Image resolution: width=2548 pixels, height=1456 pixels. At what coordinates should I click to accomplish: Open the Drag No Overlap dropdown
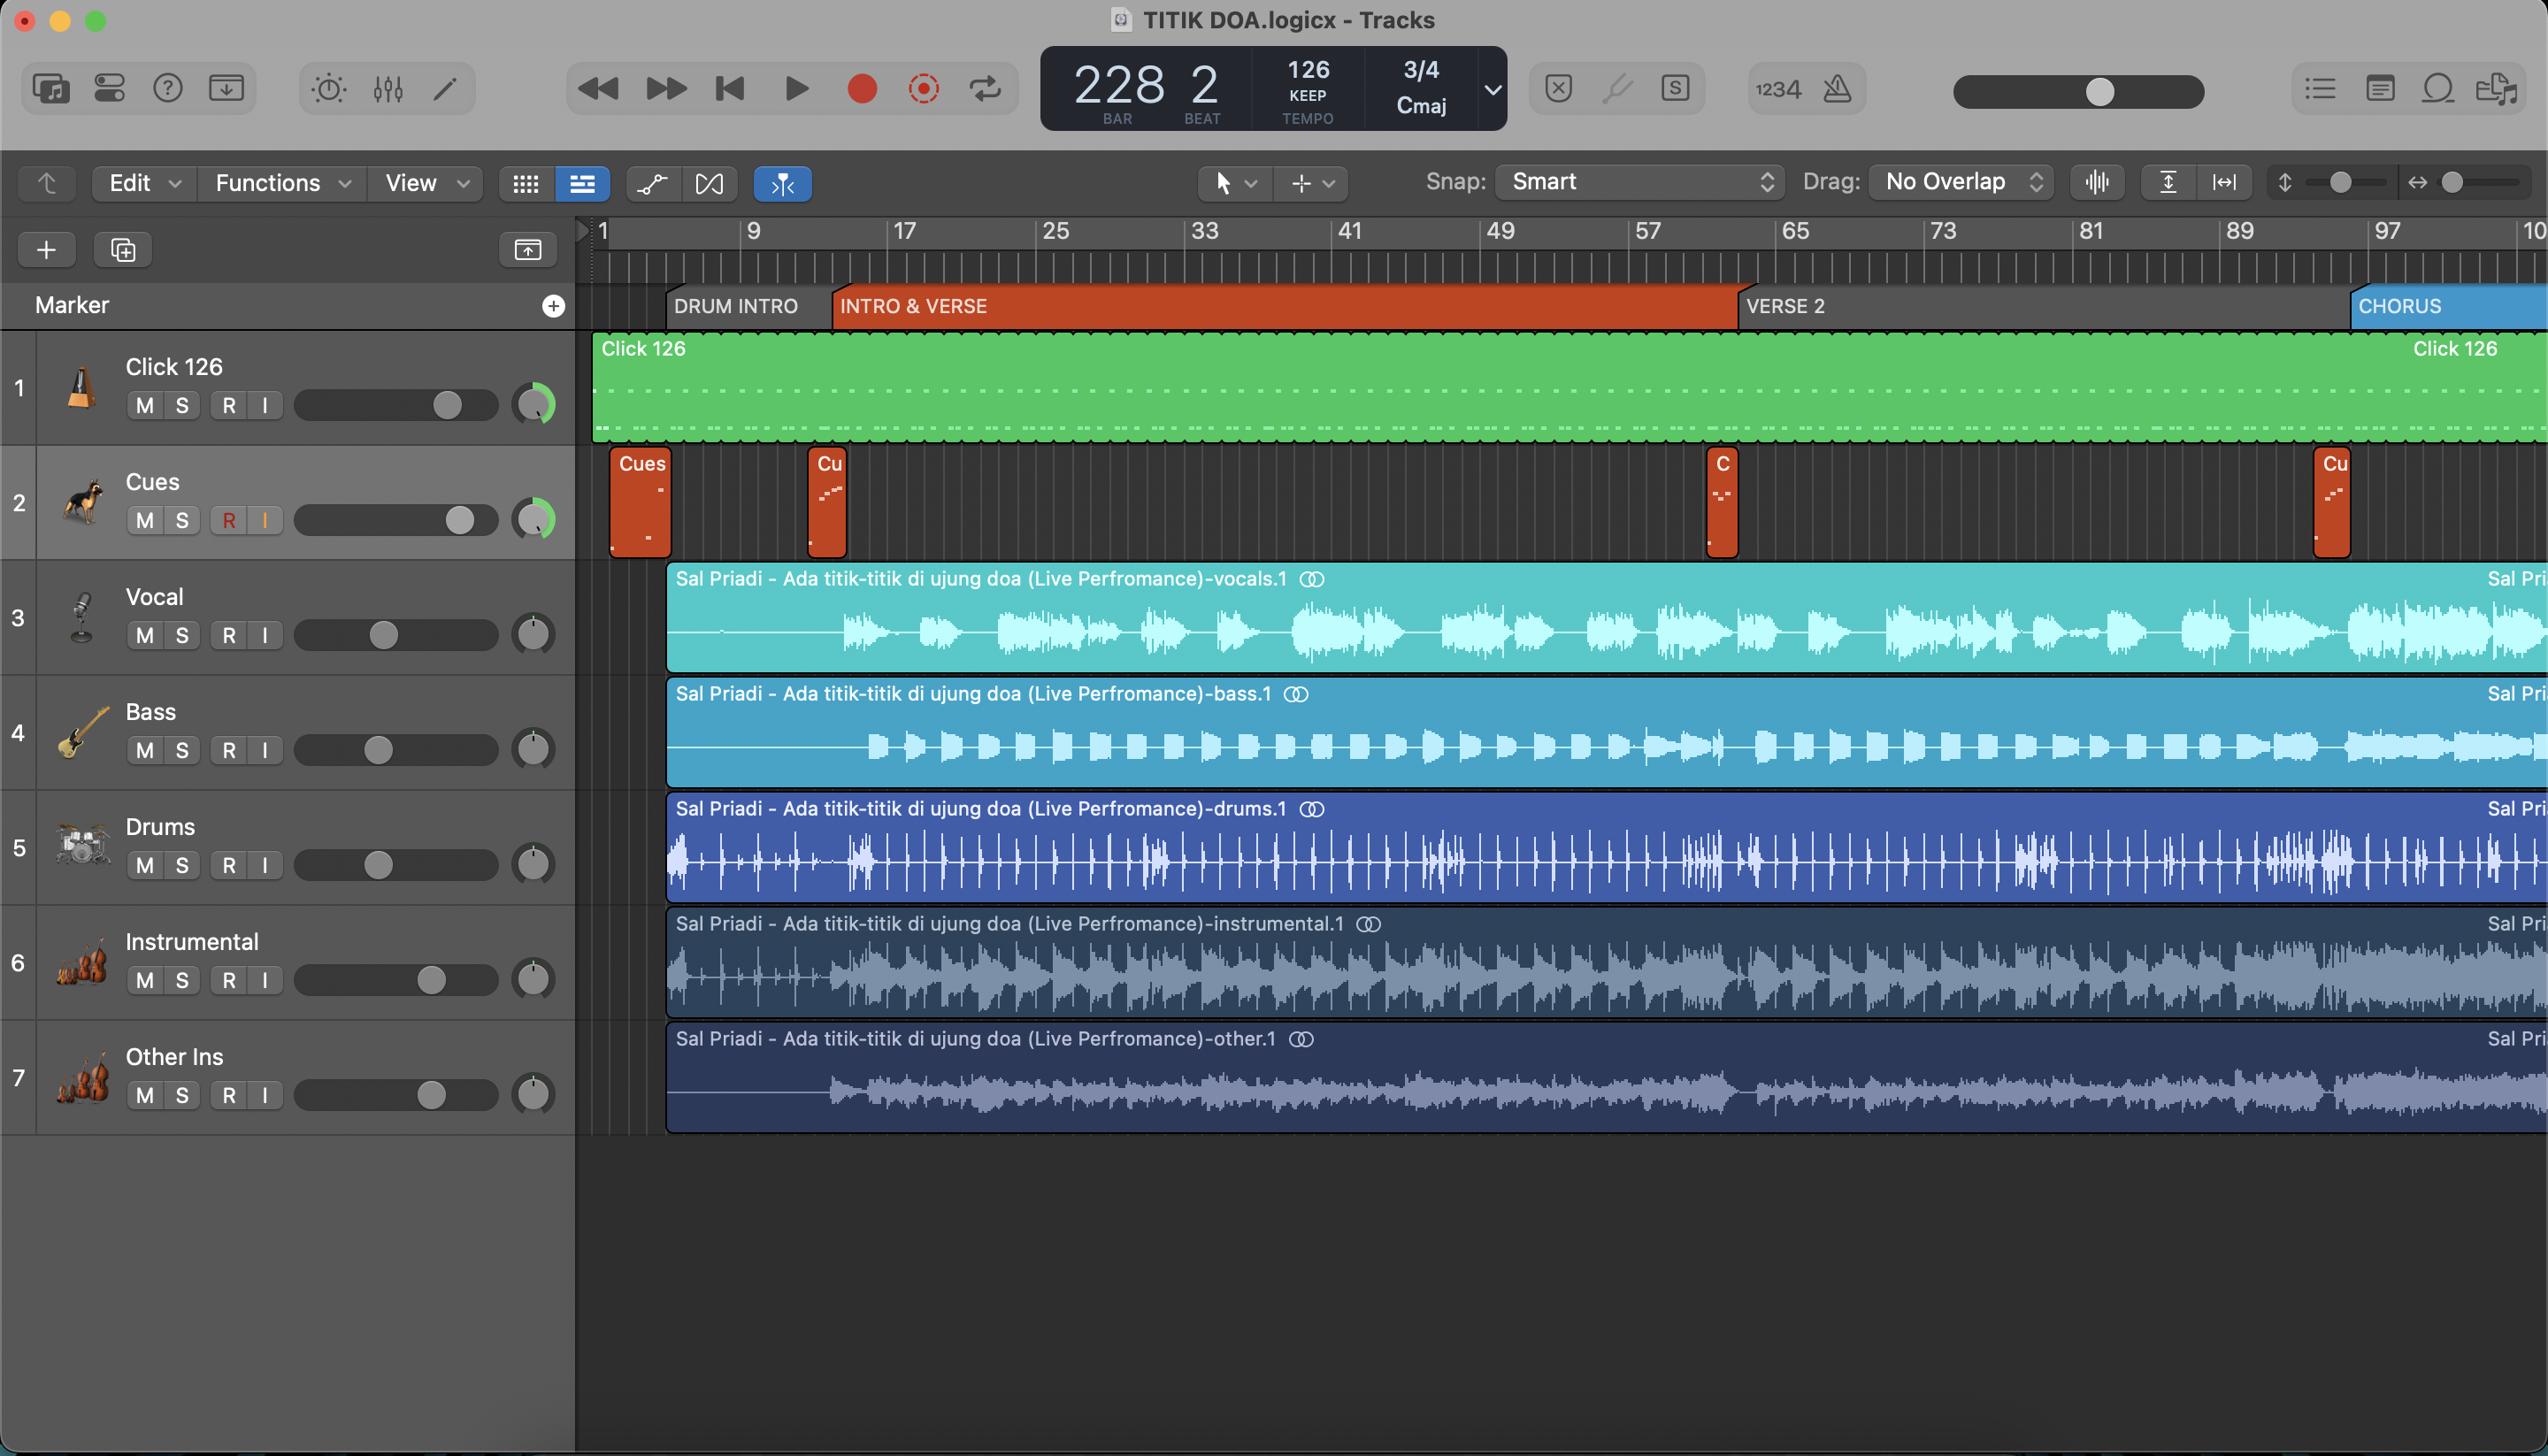click(1960, 182)
